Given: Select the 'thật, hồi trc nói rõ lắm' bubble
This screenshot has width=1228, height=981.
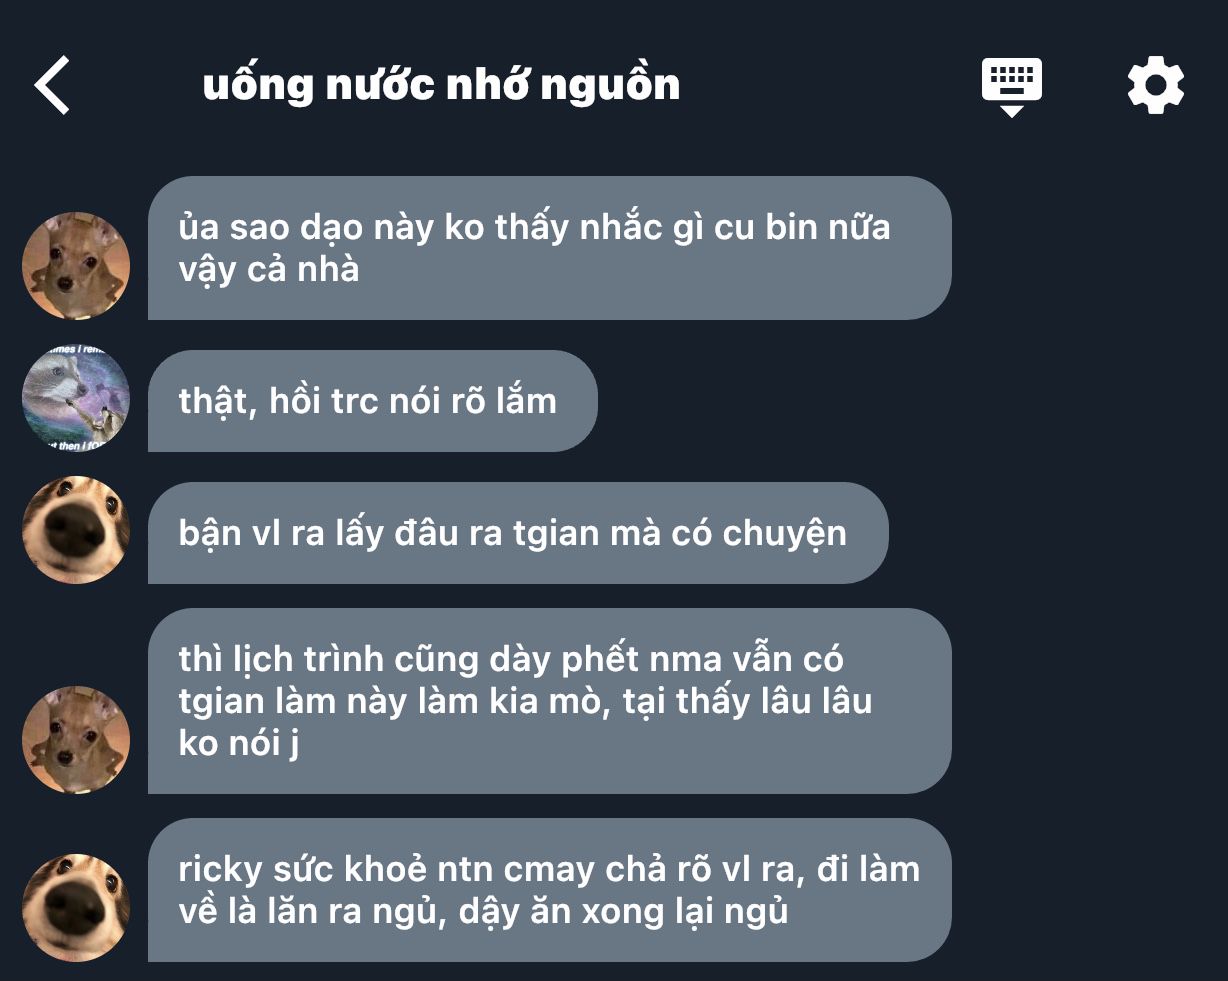Looking at the screenshot, I should coord(372,401).
